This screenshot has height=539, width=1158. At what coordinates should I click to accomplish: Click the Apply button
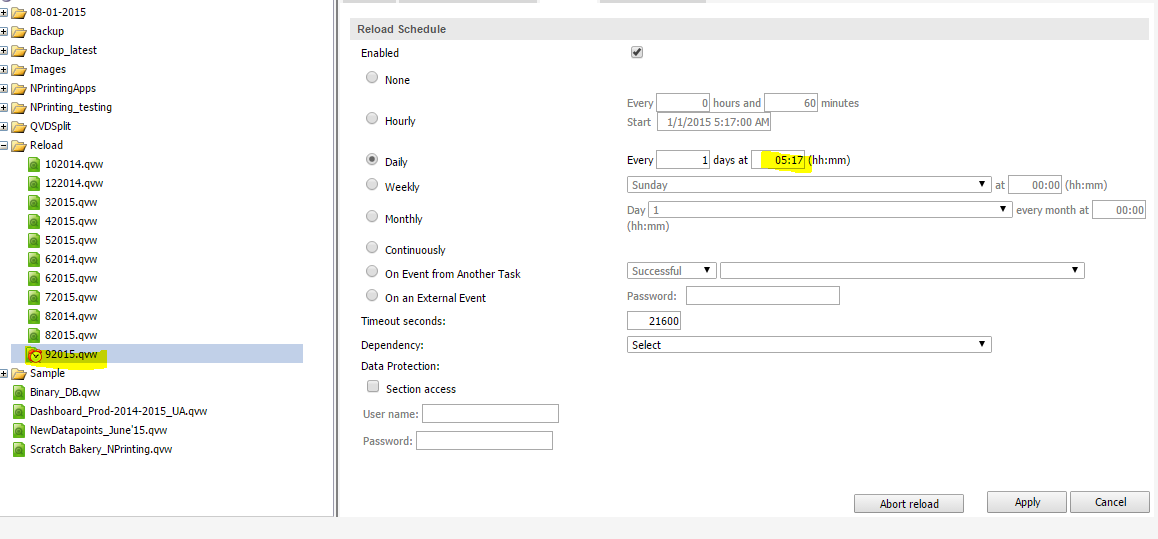click(x=1027, y=502)
